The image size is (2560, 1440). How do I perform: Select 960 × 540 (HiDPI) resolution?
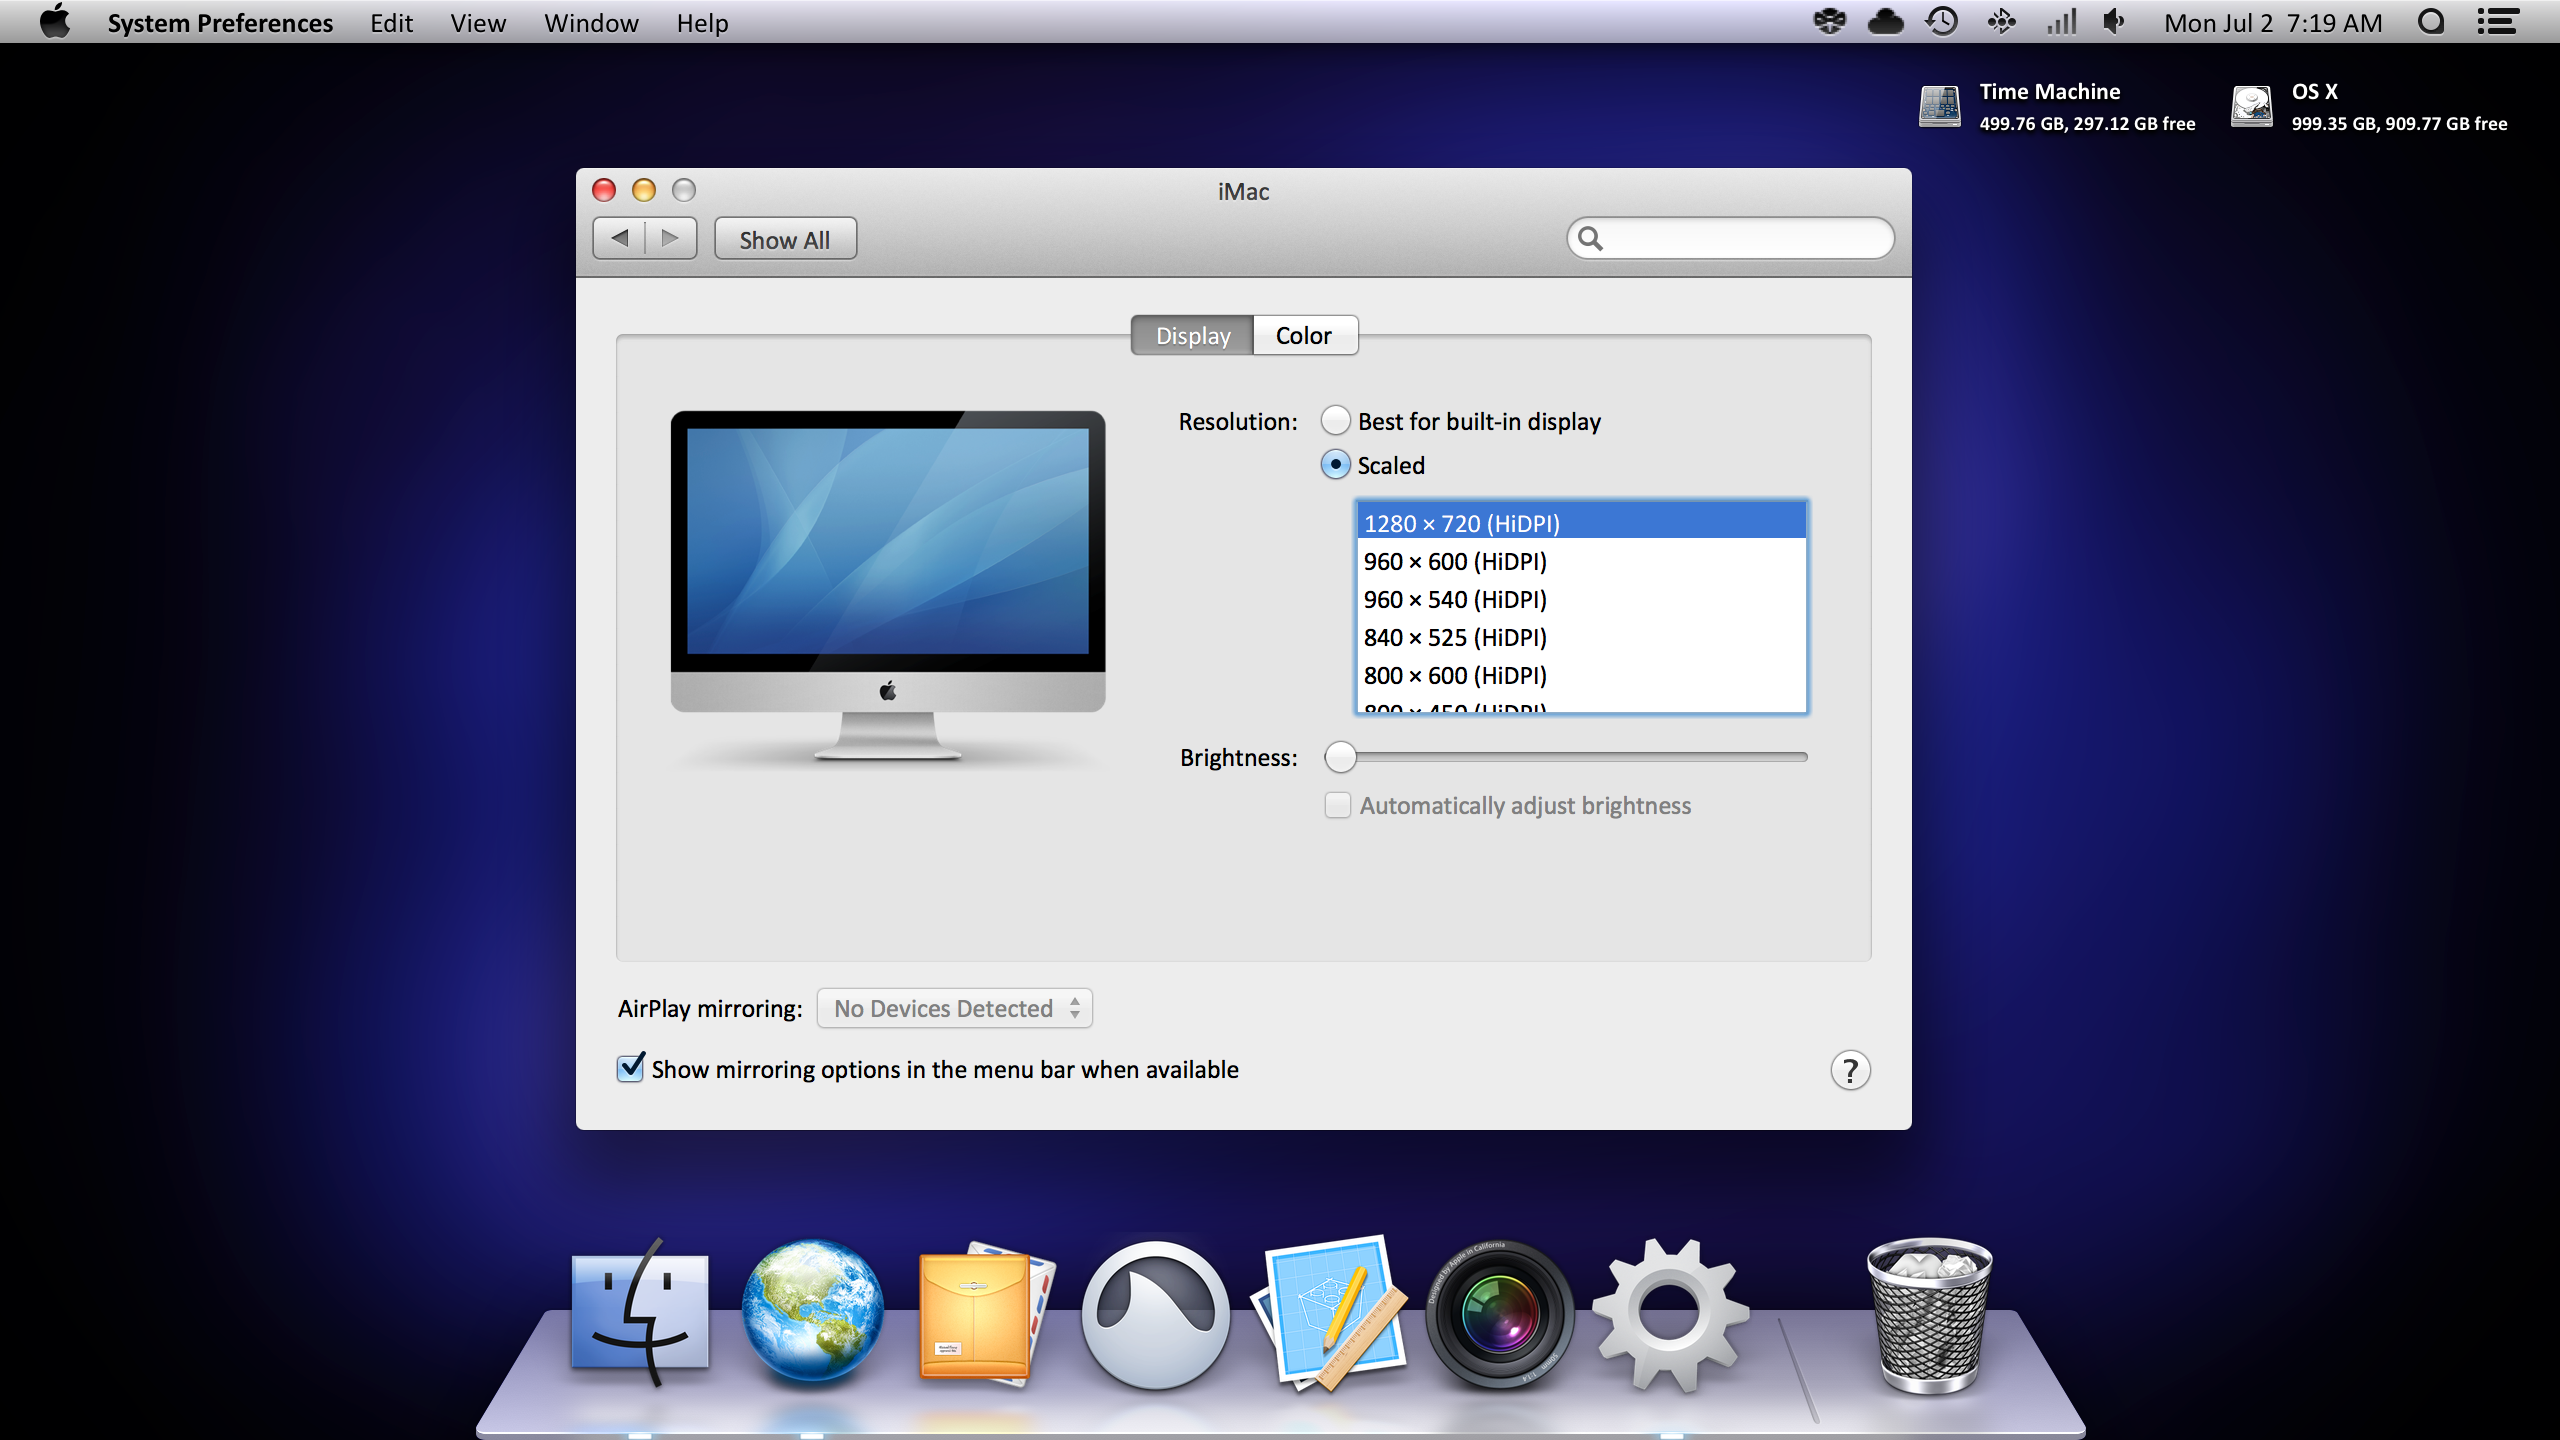pos(1581,599)
